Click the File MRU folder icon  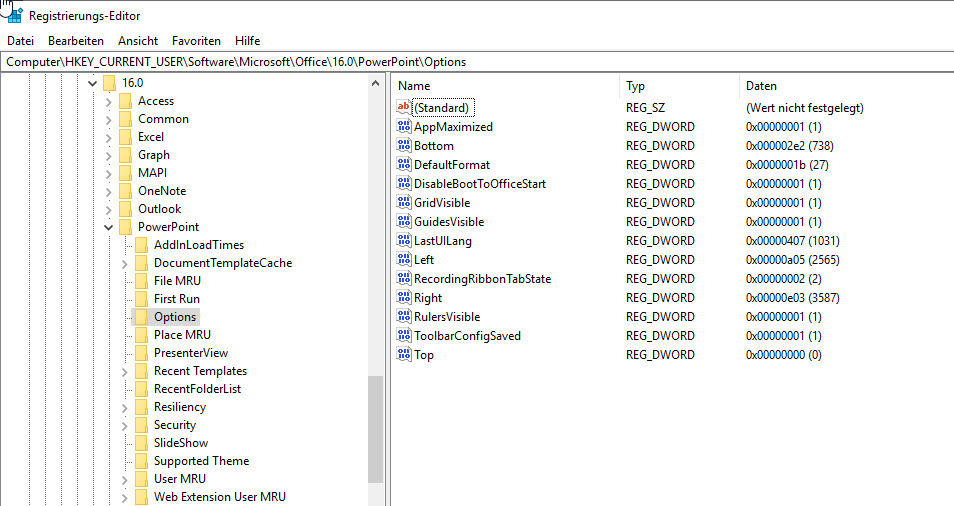141,281
